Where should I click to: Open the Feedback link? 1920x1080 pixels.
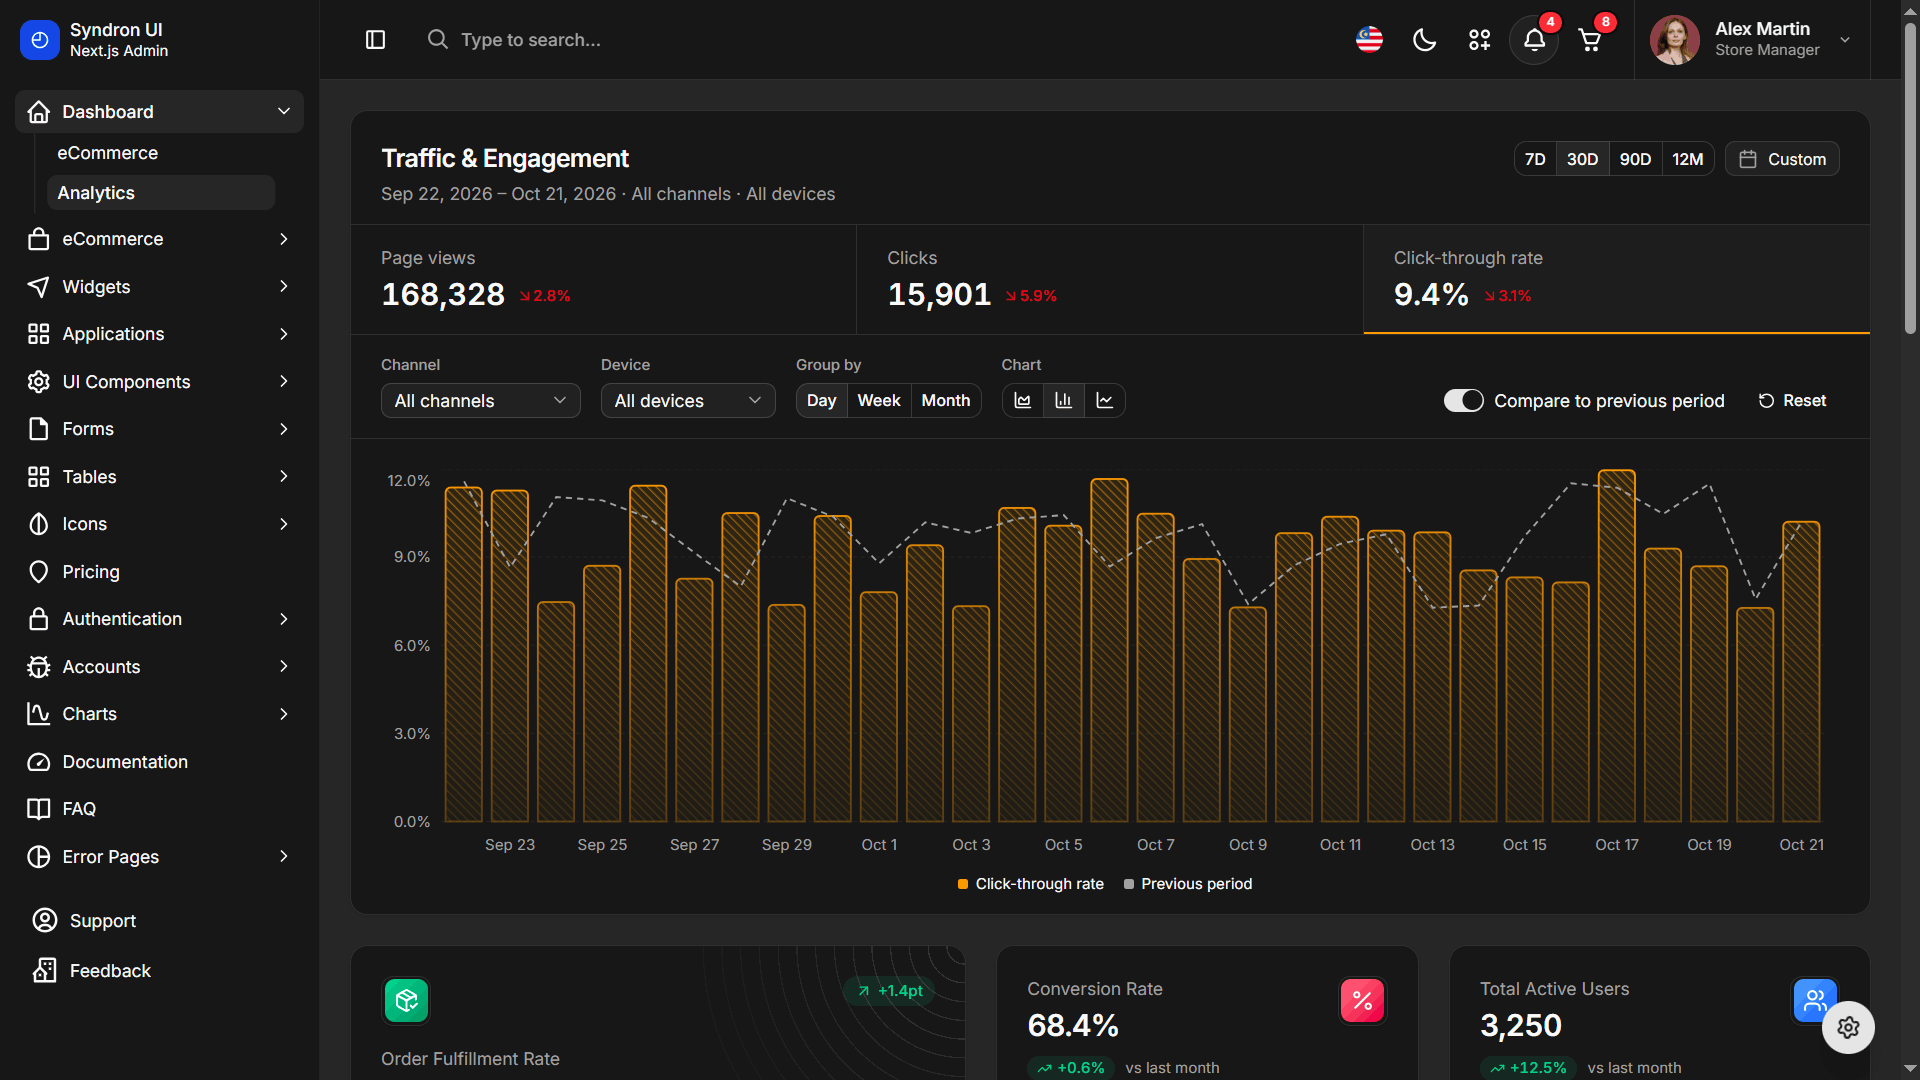[110, 971]
